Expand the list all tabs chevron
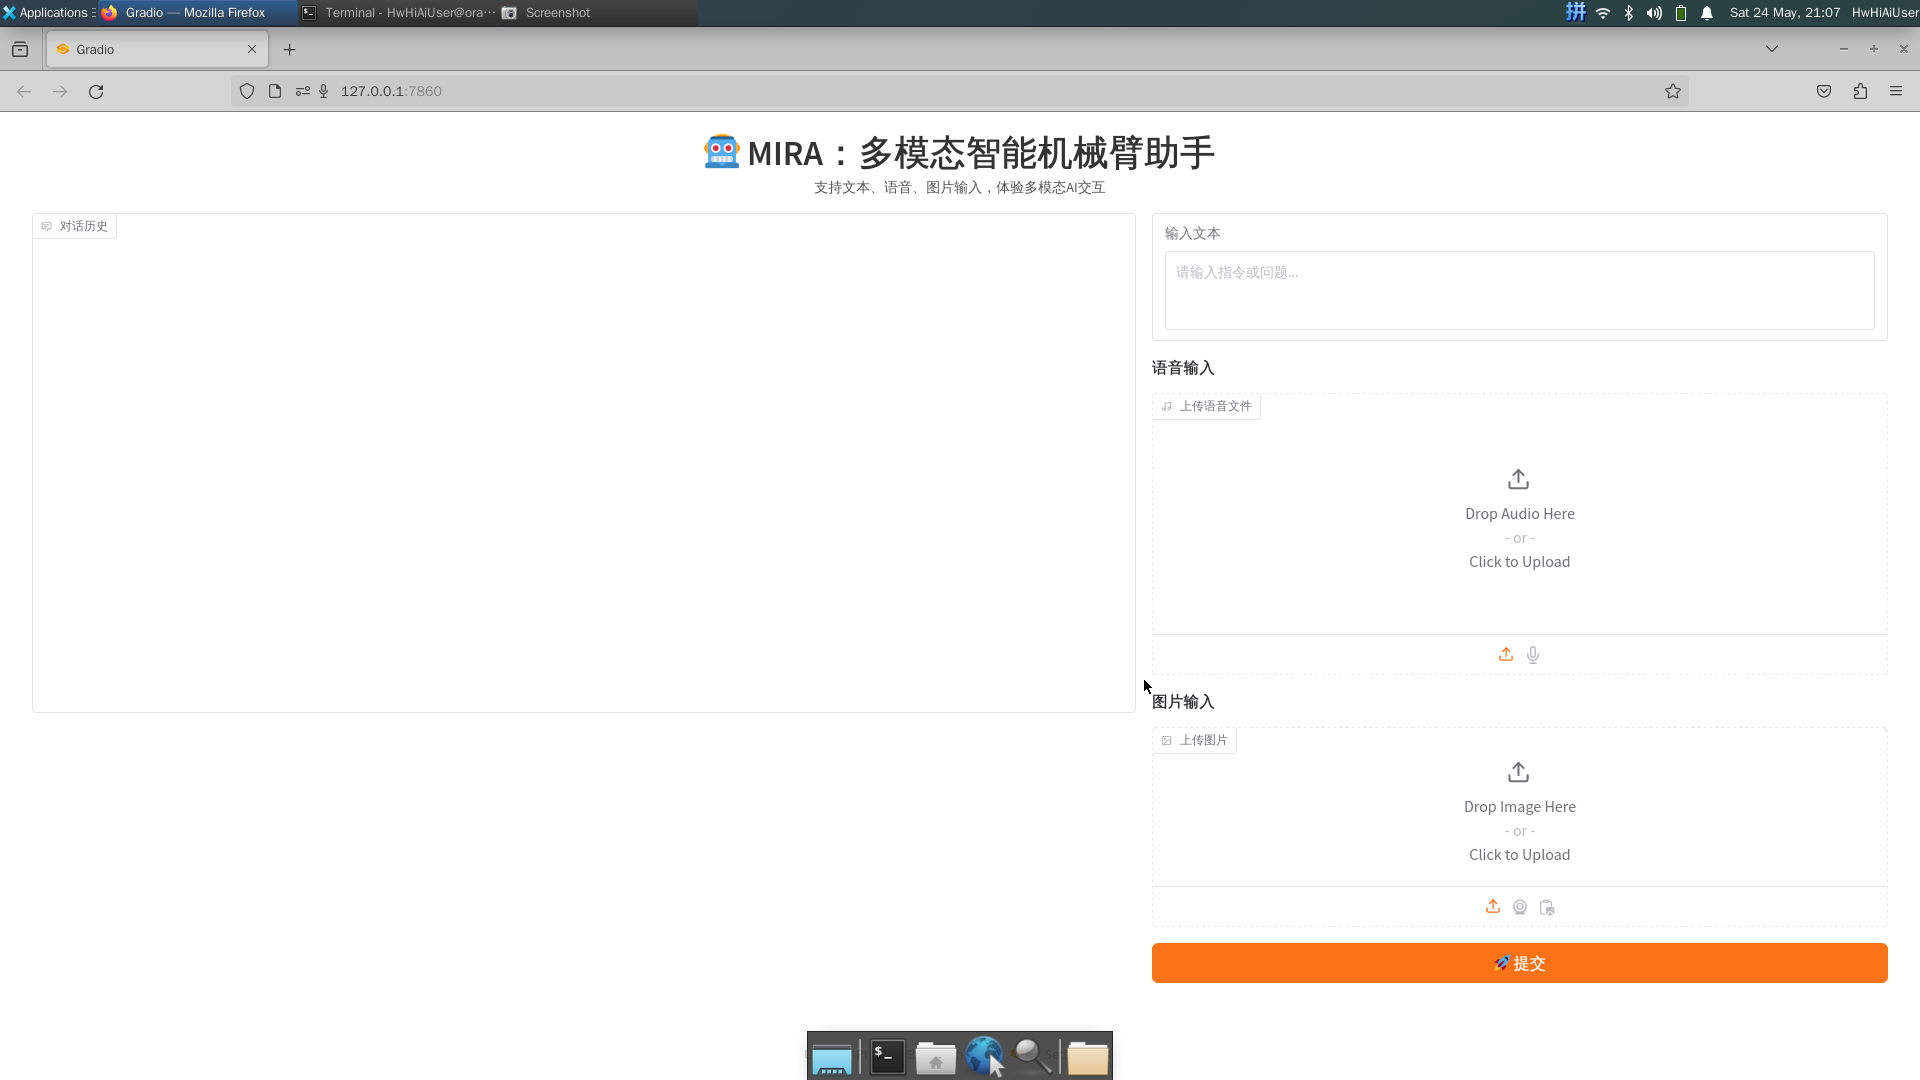The width and height of the screenshot is (1920, 1080). tap(1772, 49)
